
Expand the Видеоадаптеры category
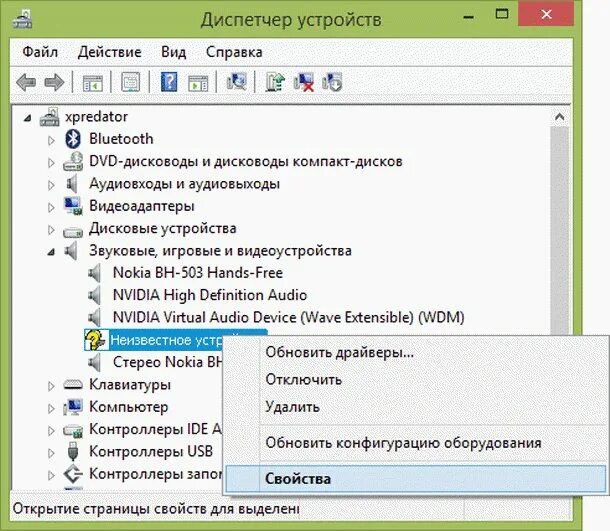coord(51,207)
